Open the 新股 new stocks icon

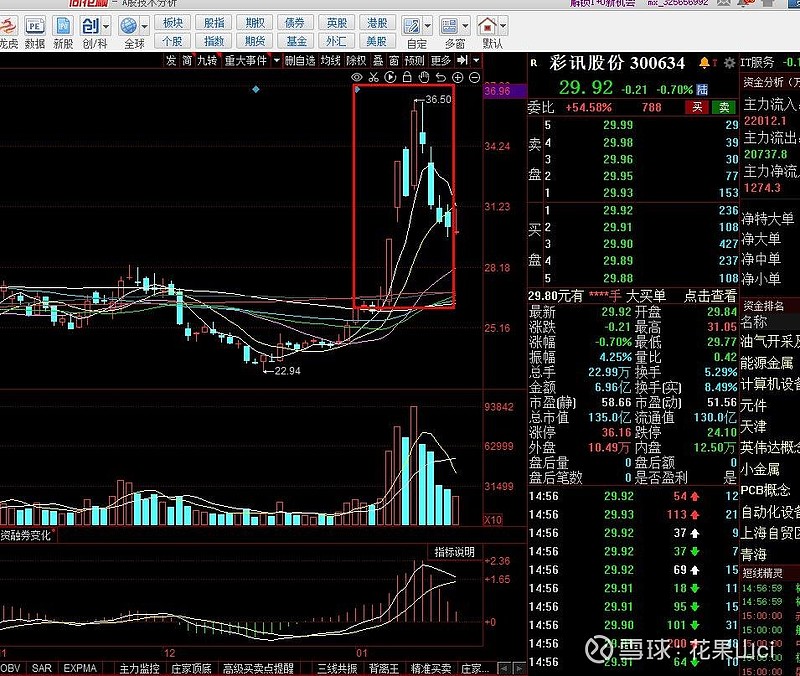point(63,32)
